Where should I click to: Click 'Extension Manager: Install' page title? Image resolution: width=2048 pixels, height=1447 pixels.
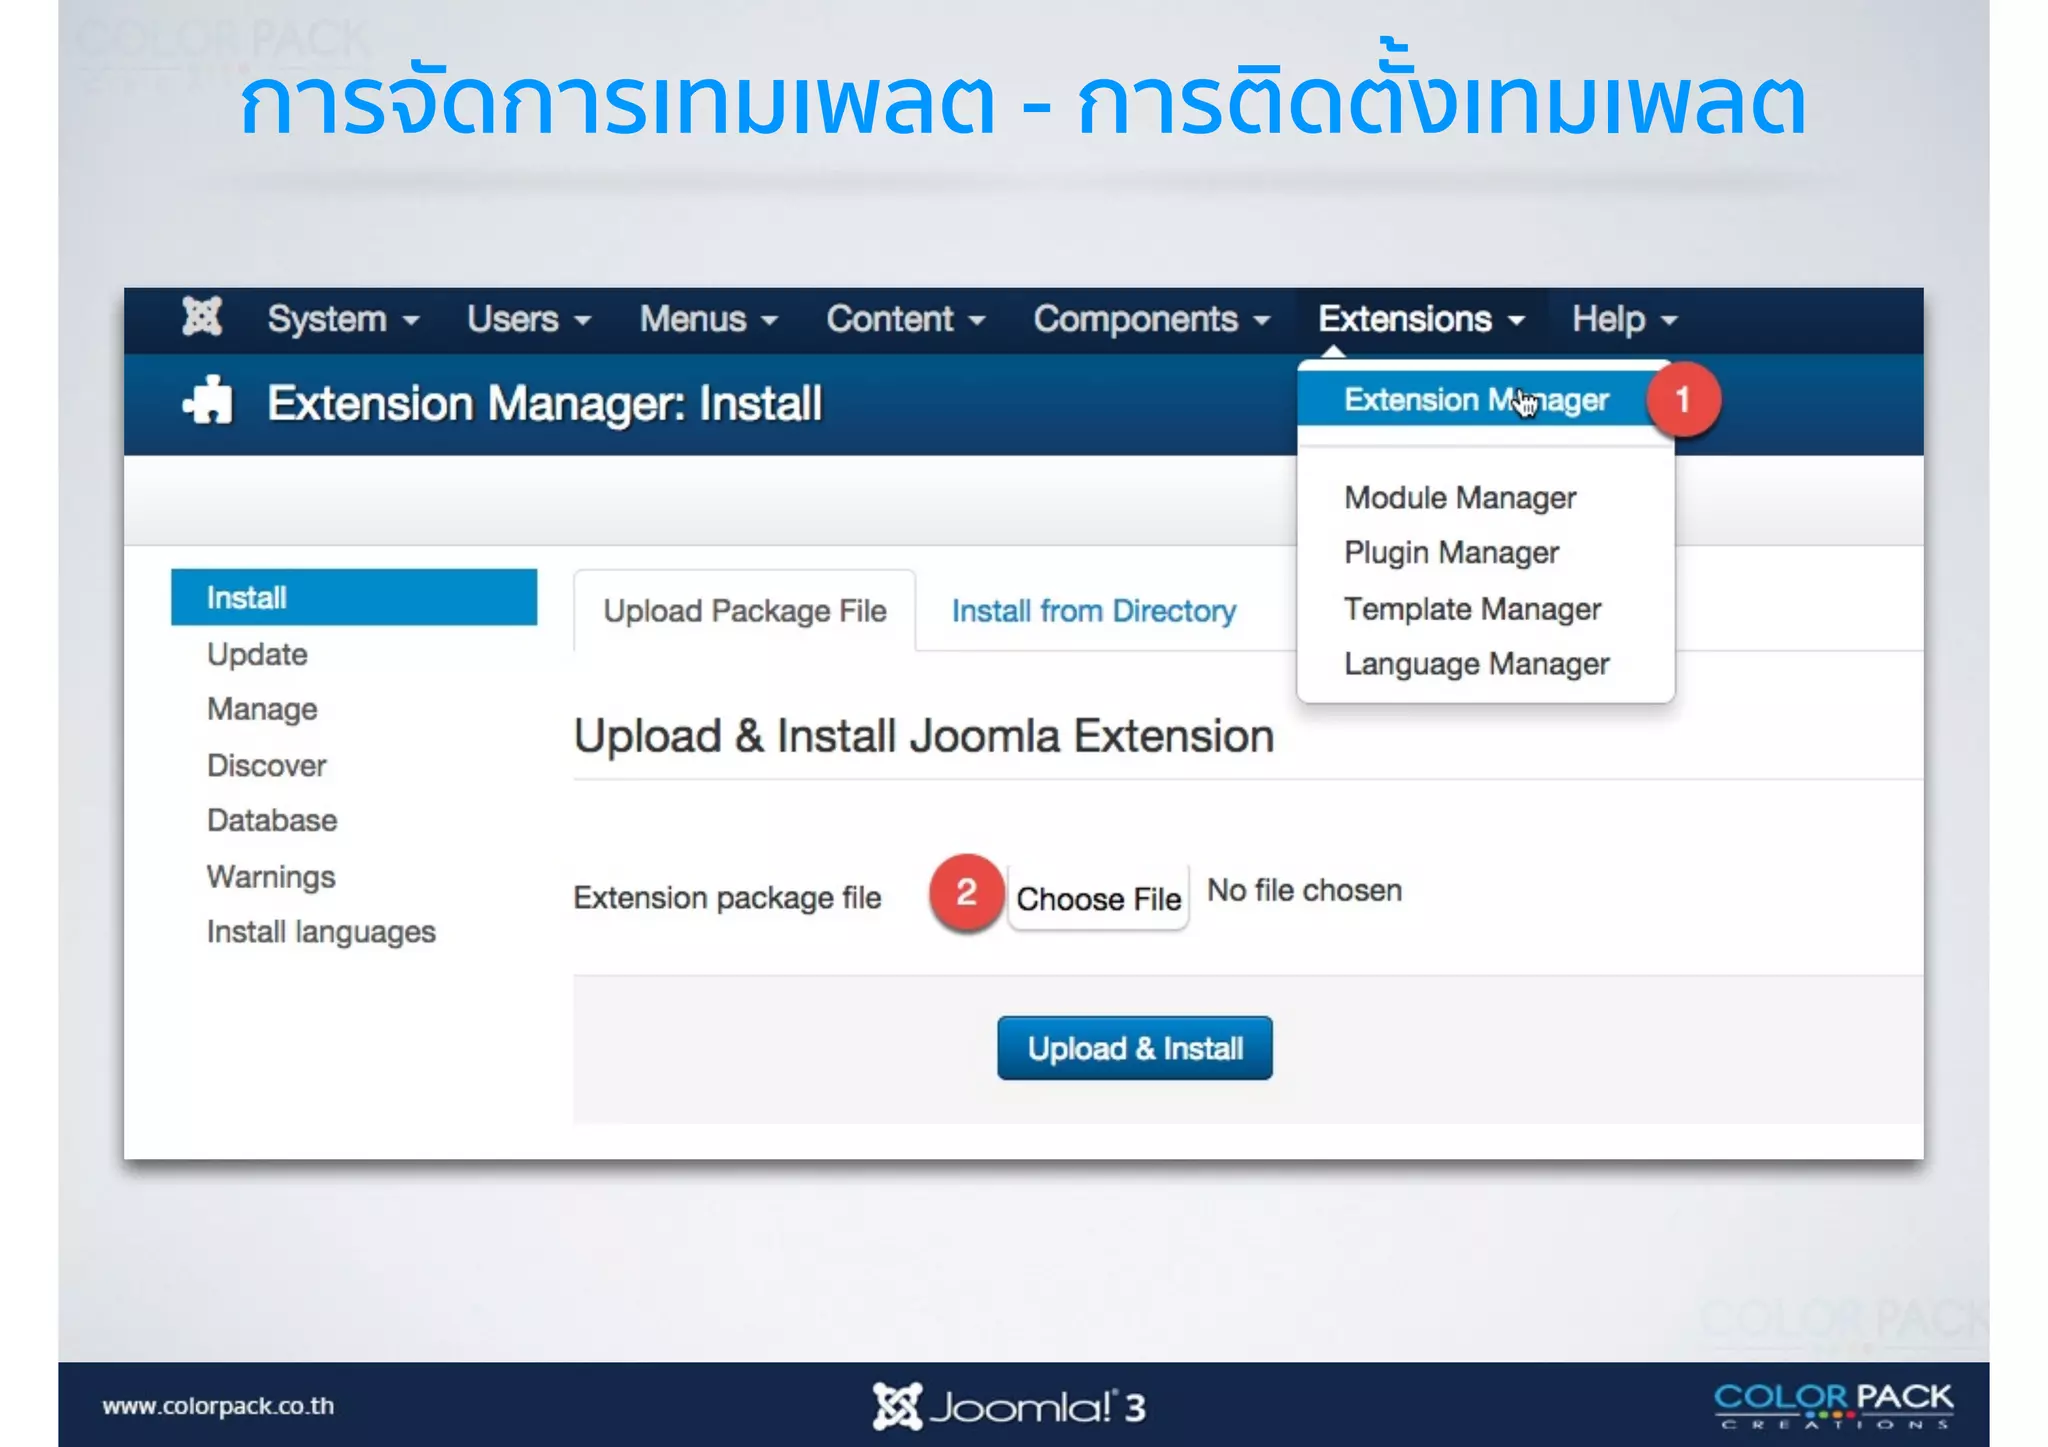[544, 404]
